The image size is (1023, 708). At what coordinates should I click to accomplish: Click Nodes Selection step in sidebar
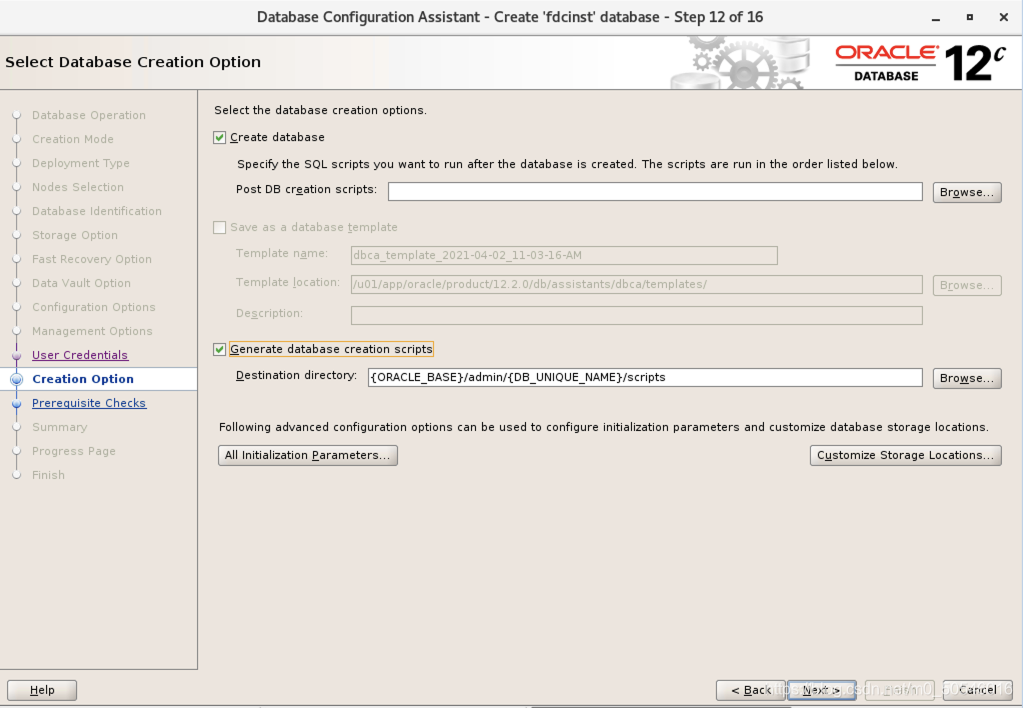pos(78,187)
